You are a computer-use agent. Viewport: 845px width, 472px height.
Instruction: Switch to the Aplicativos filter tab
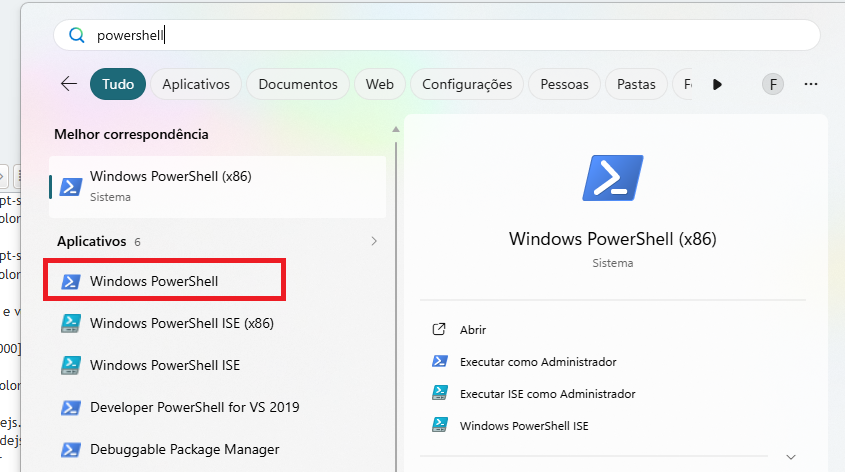(196, 84)
